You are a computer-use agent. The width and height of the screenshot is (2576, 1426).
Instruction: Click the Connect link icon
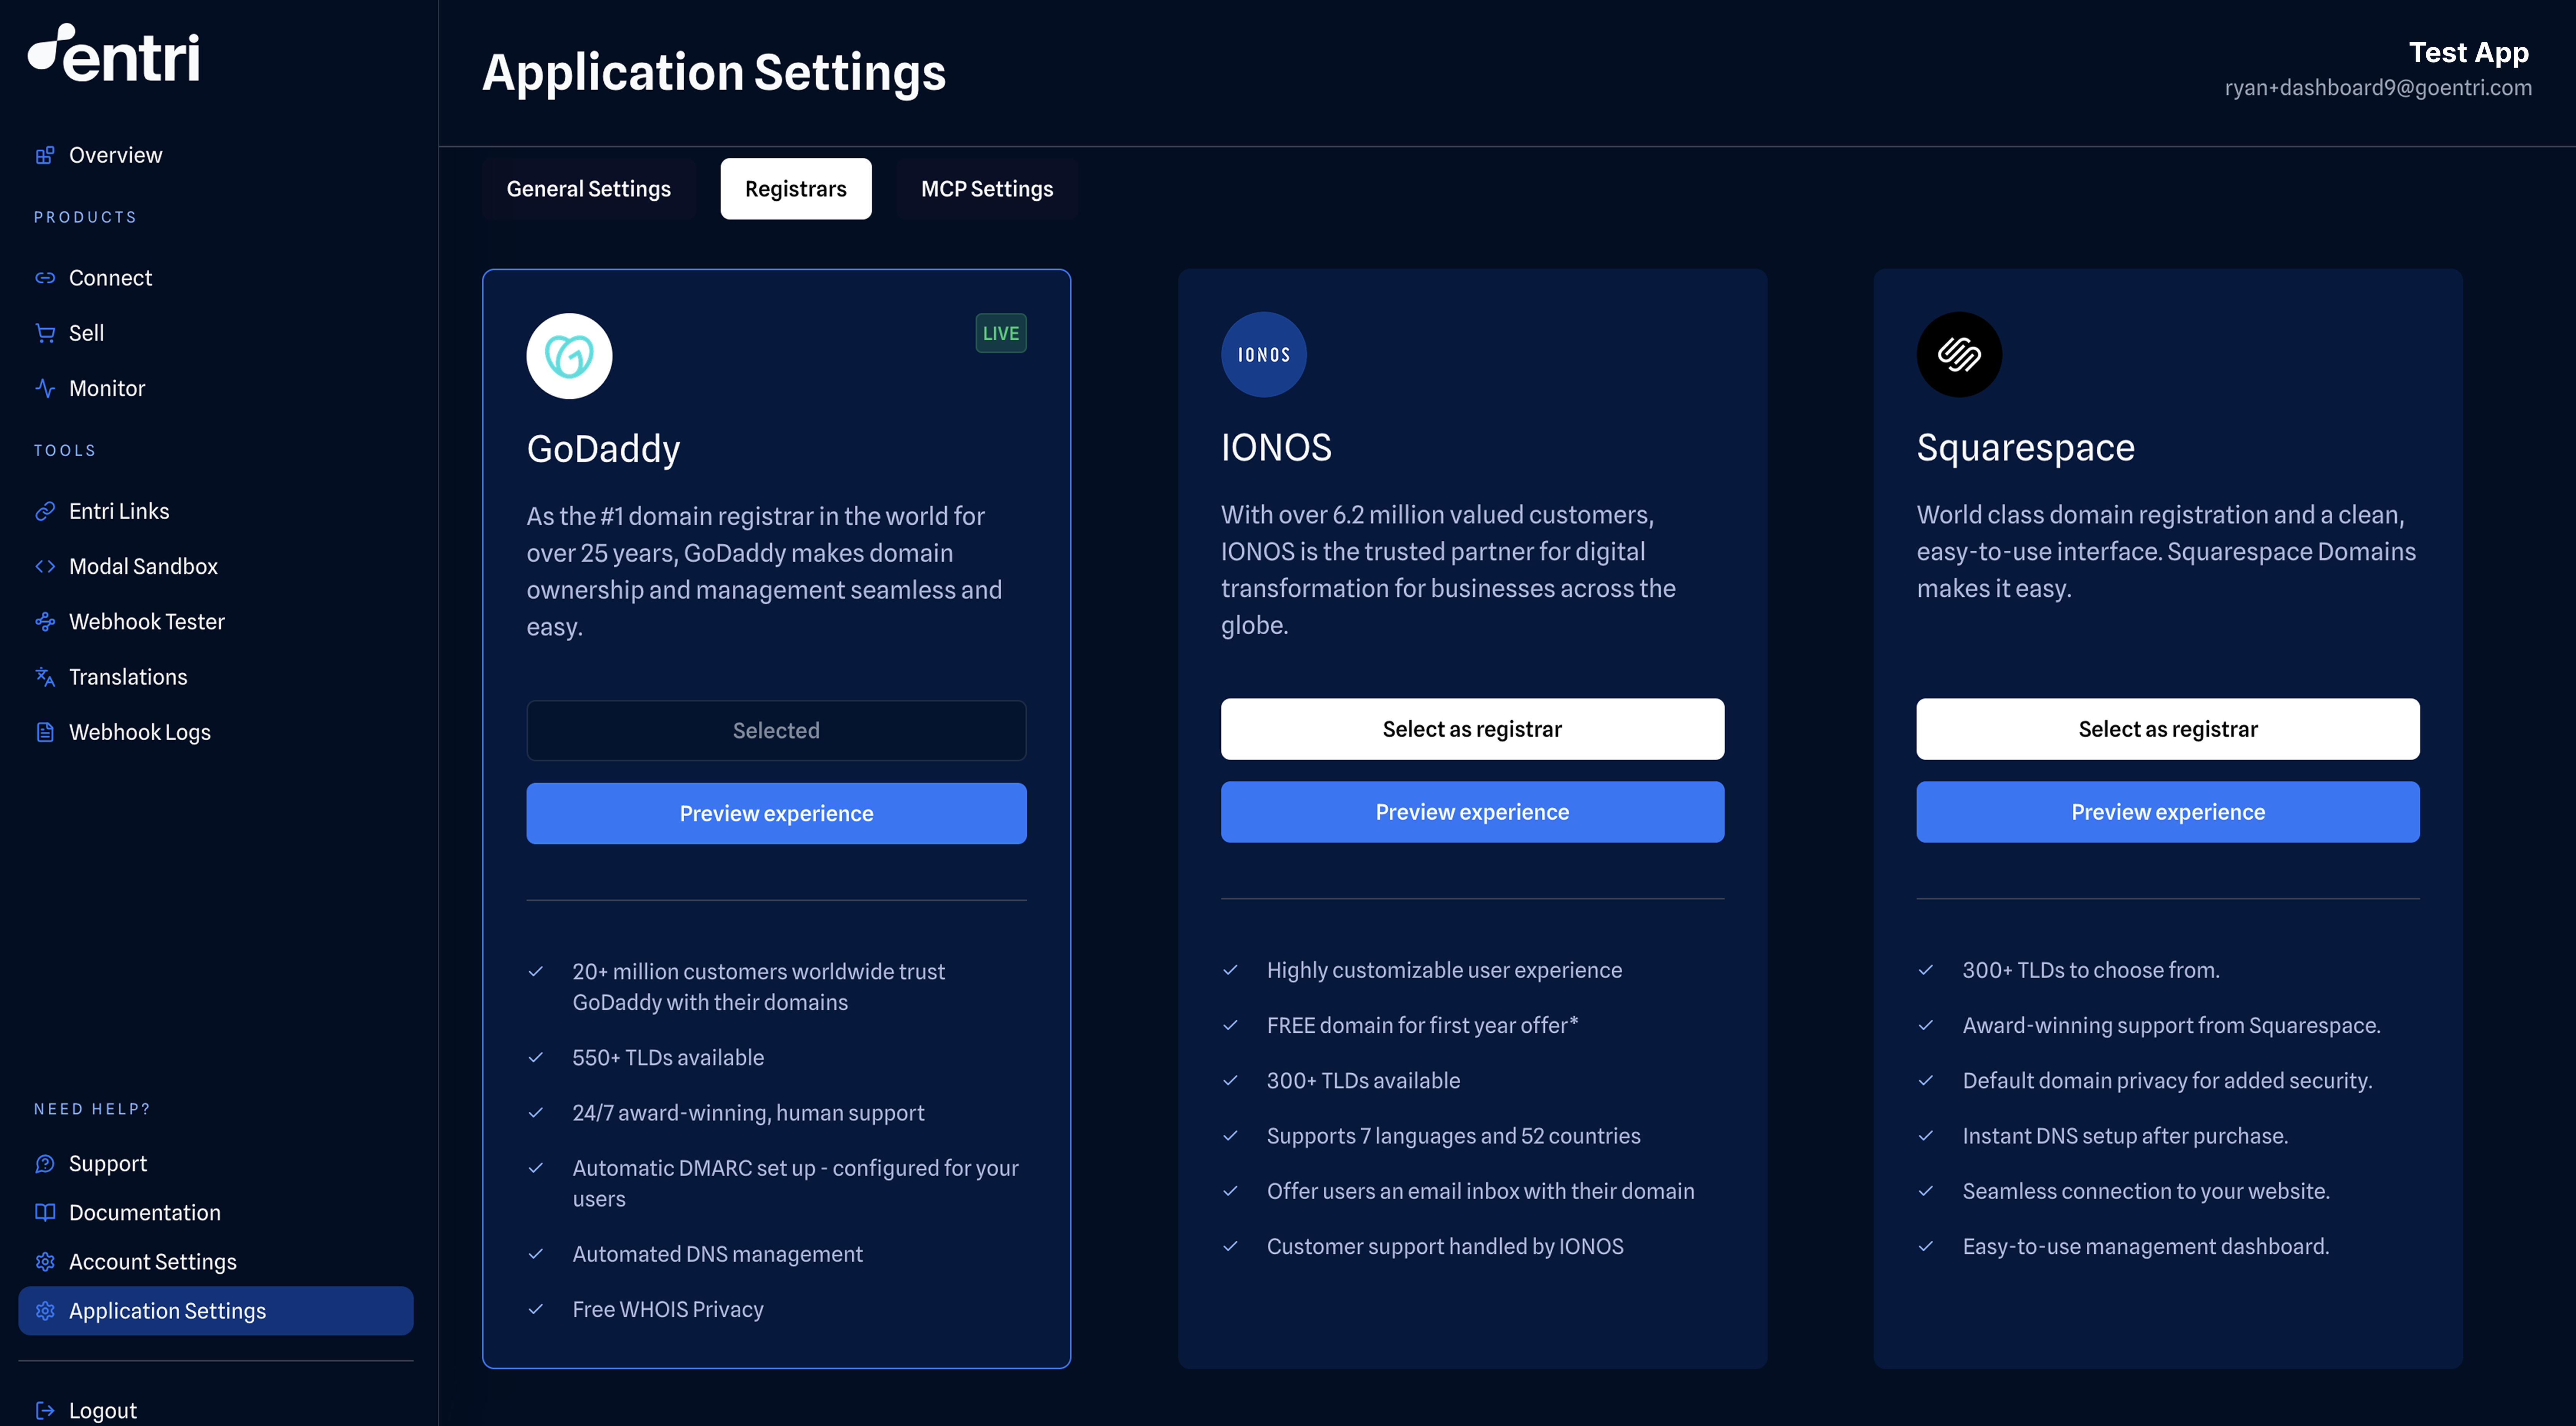click(45, 278)
